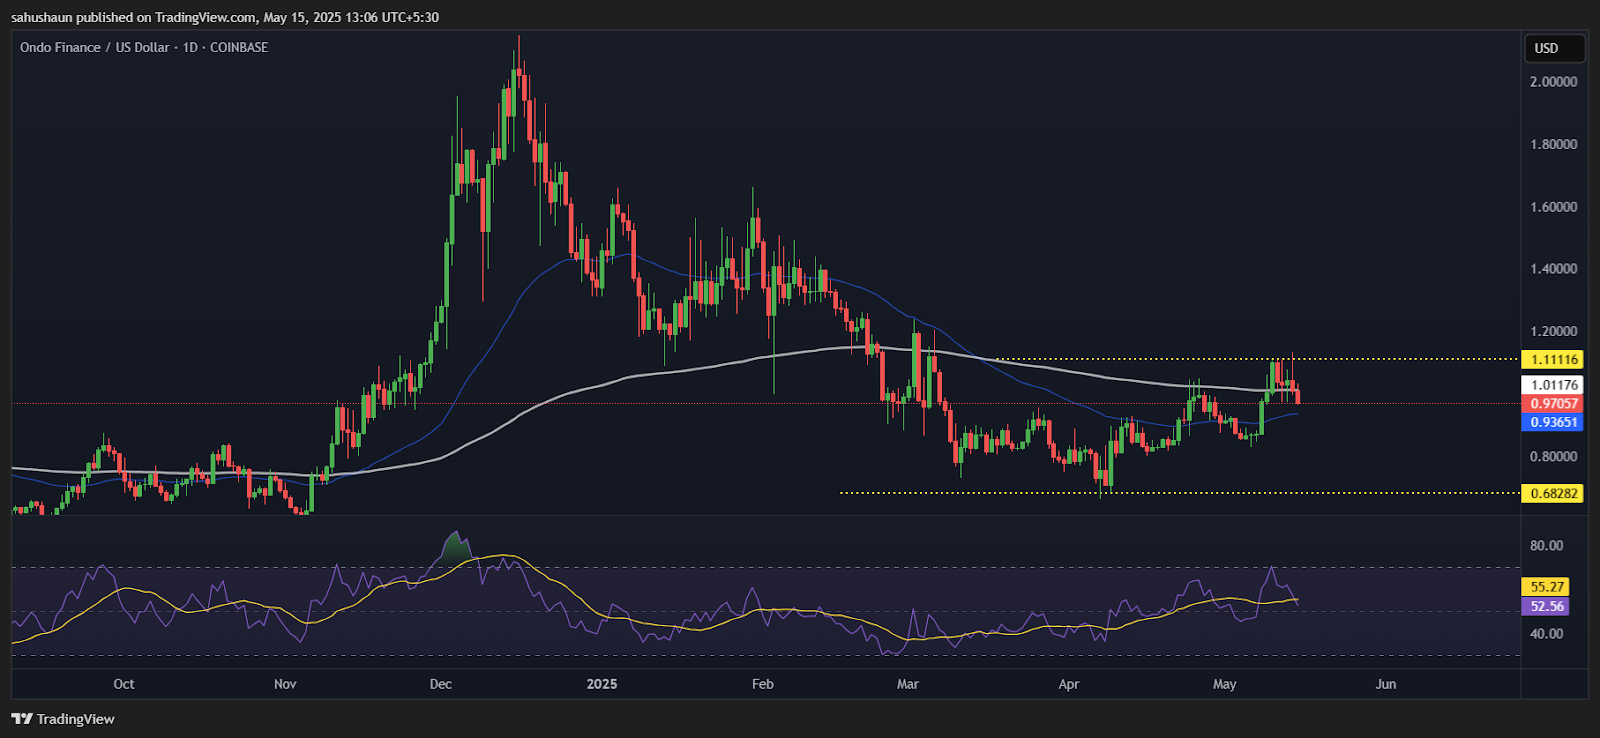
Task: Select the Apr marker on the time axis
Action: (x=1068, y=684)
